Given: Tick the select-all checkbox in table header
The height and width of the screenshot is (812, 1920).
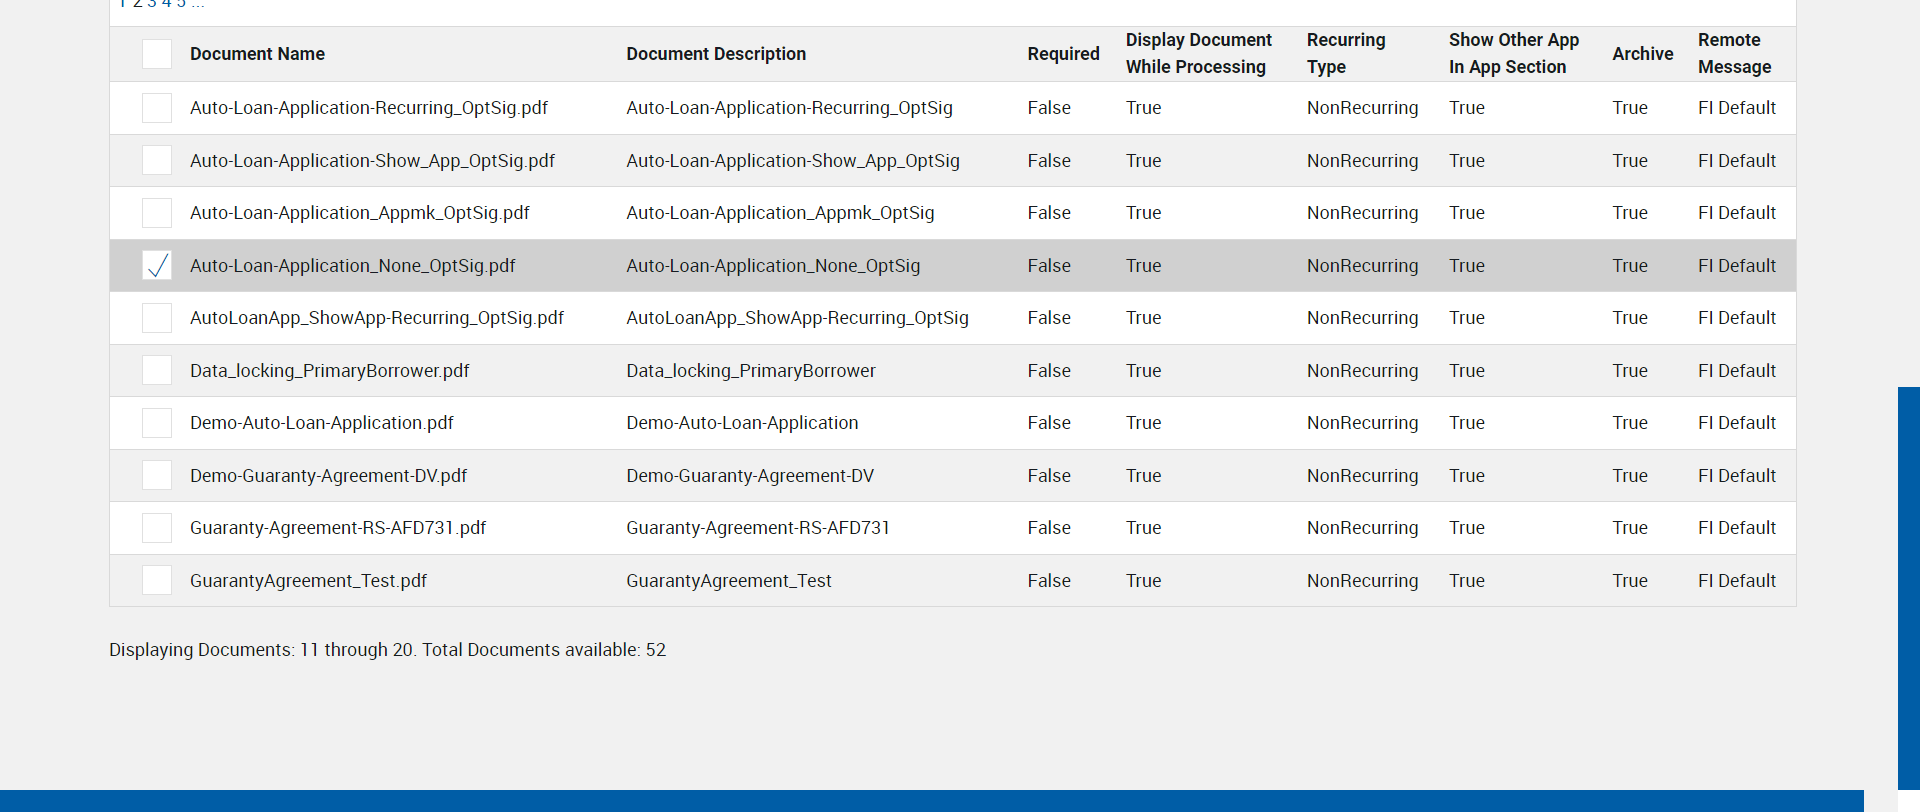Looking at the screenshot, I should click(x=157, y=54).
